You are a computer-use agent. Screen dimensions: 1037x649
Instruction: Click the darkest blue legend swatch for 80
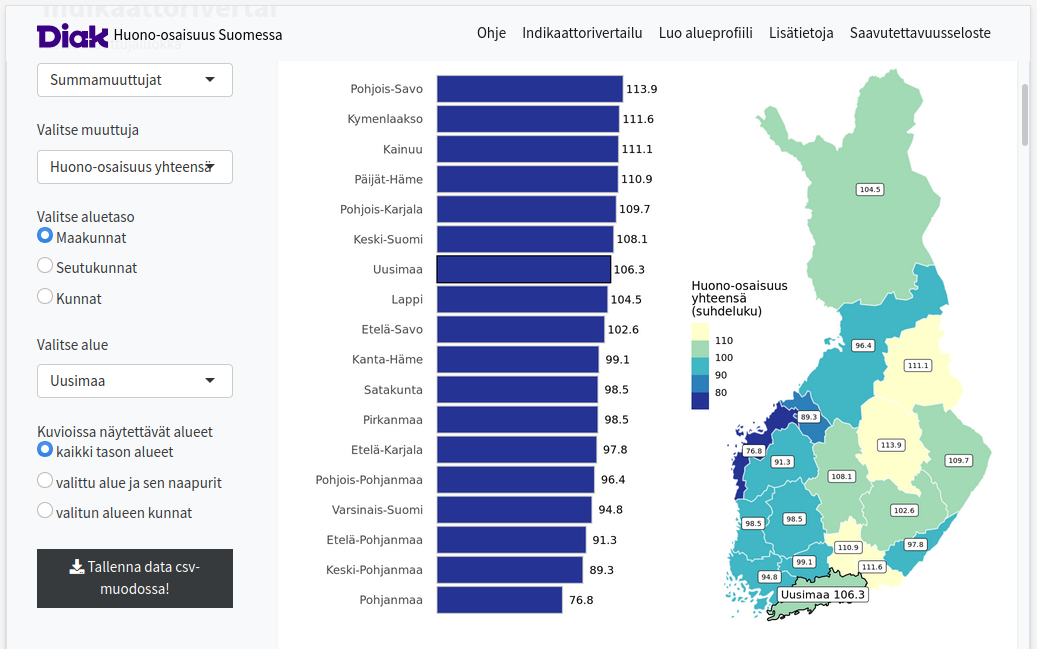coord(700,400)
